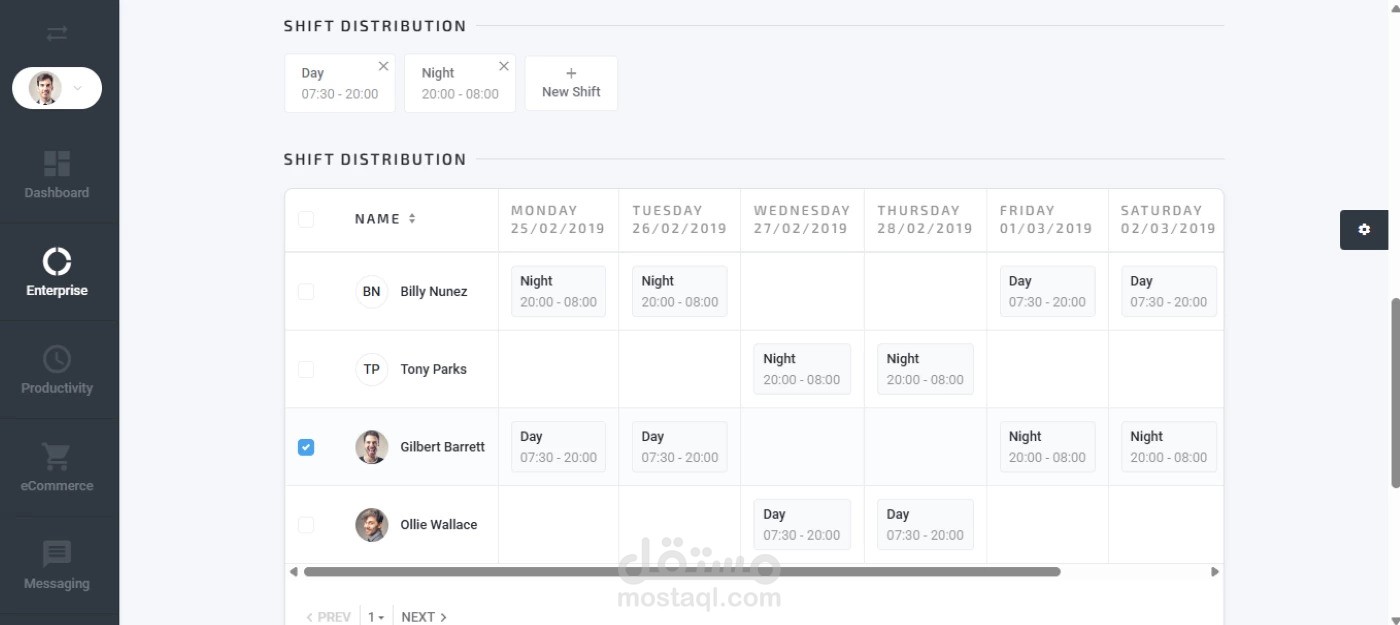Open the page number dropdown
Image resolution: width=1400 pixels, height=625 pixels.
click(376, 617)
